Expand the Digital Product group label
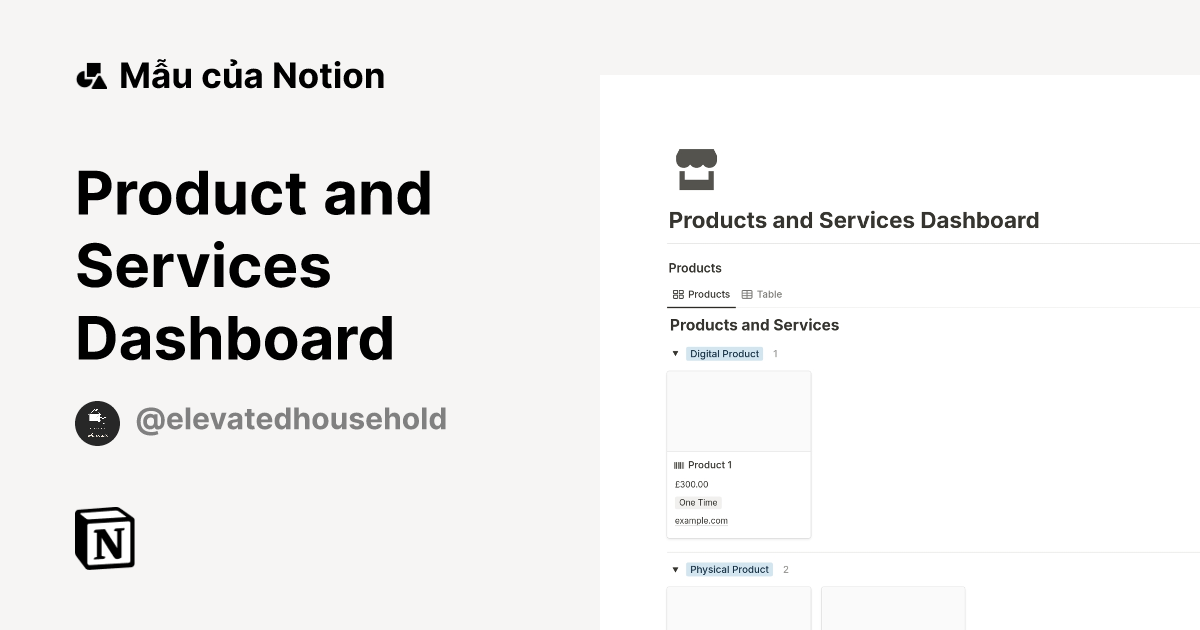The width and height of the screenshot is (1200, 630). pyautogui.click(x=724, y=353)
